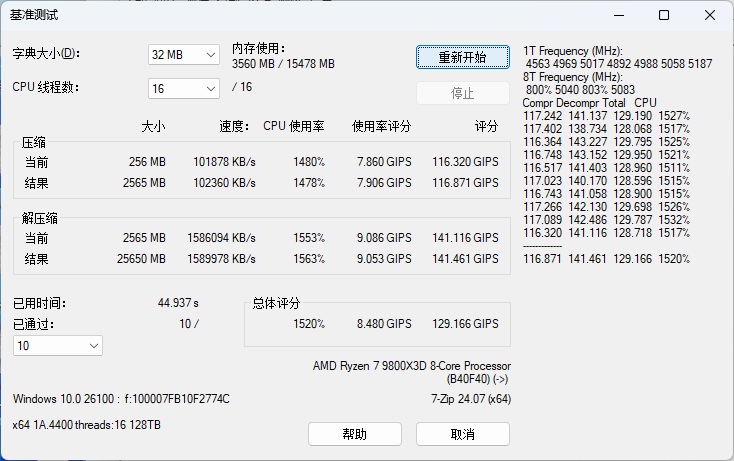Click the CPU 线程数 label
734x461 pixels.
pos(45,87)
